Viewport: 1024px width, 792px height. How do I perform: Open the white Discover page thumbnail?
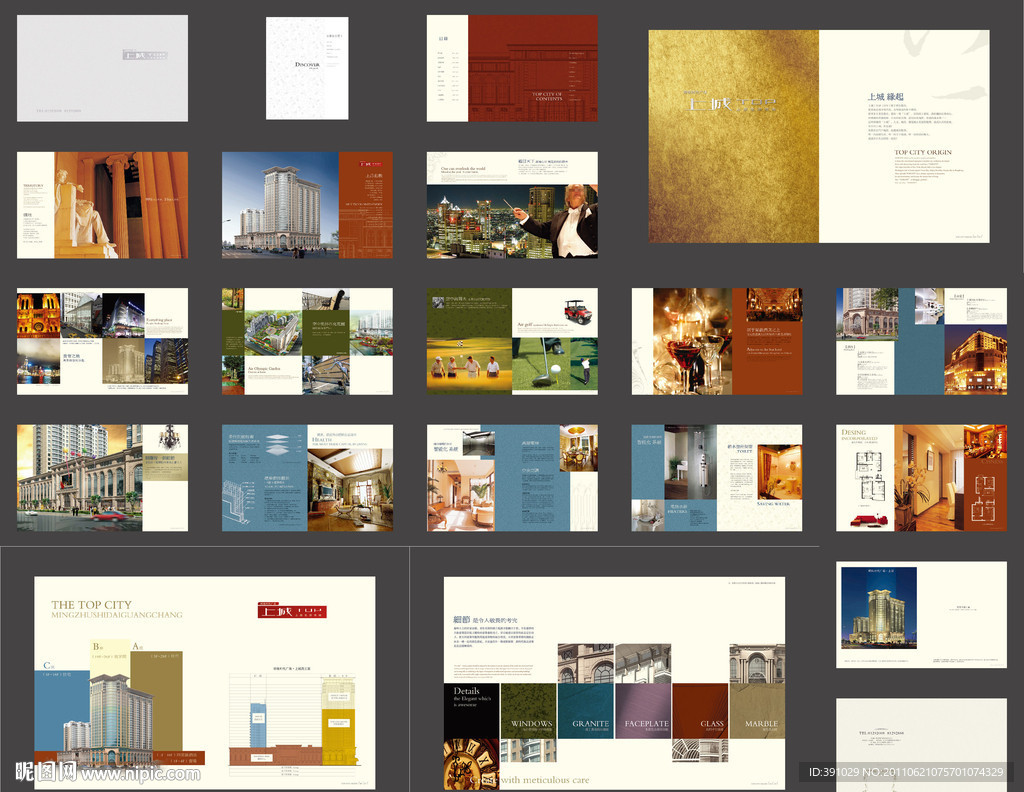pos(307,68)
